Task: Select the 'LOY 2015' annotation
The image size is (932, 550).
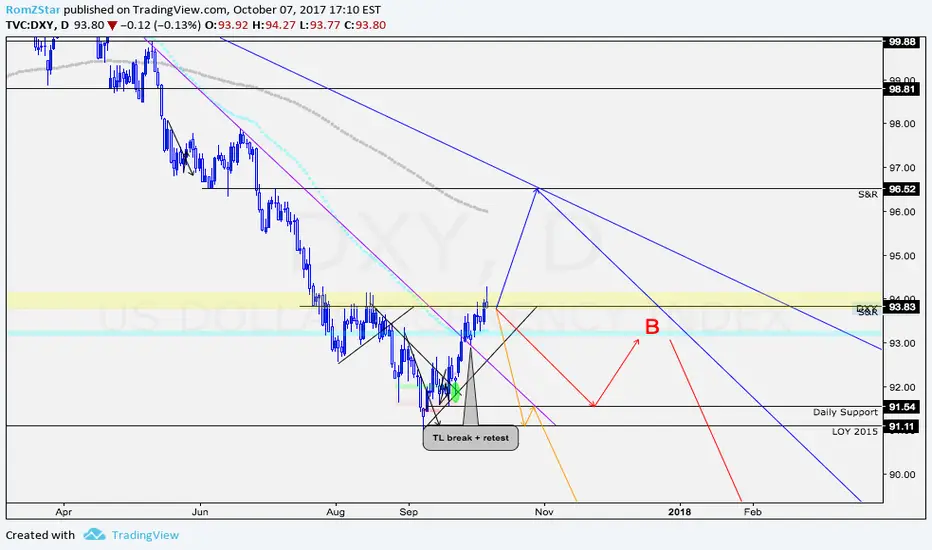Action: tap(855, 432)
